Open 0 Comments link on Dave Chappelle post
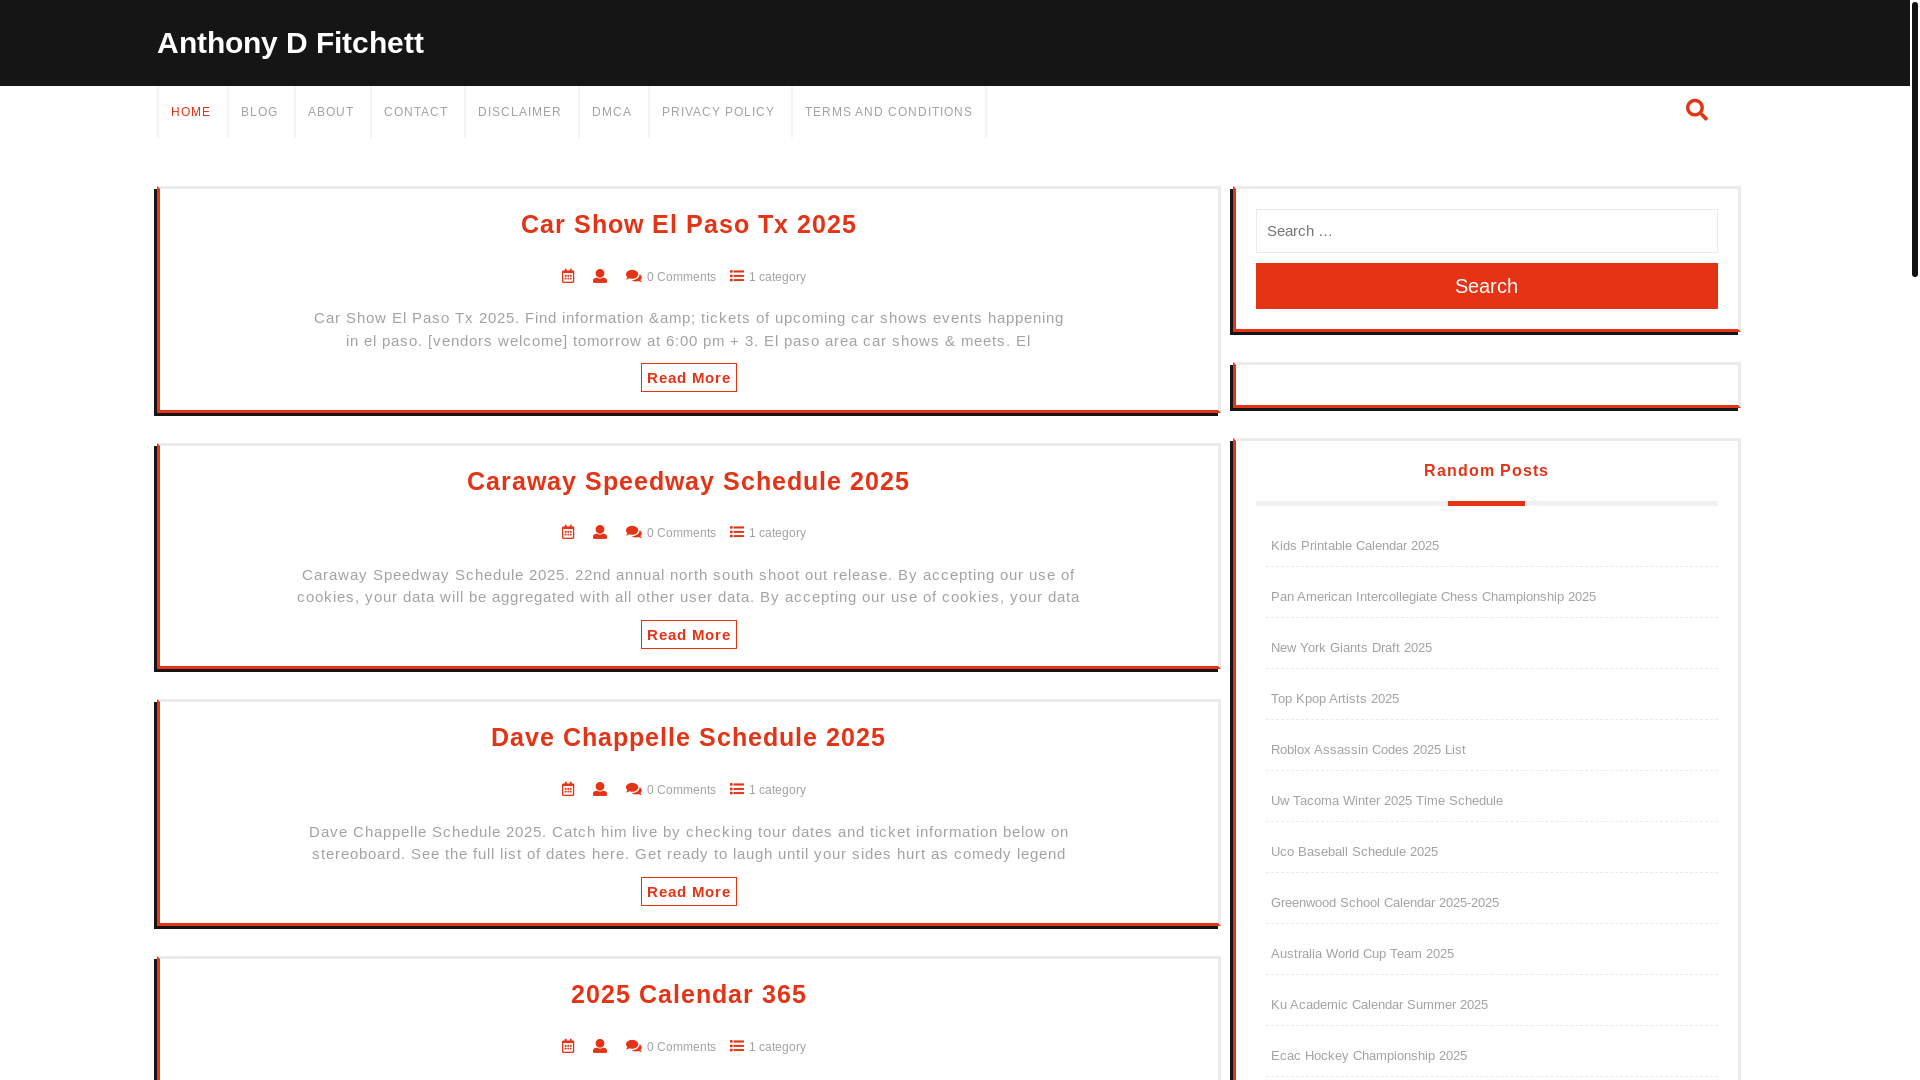 [x=681, y=790]
